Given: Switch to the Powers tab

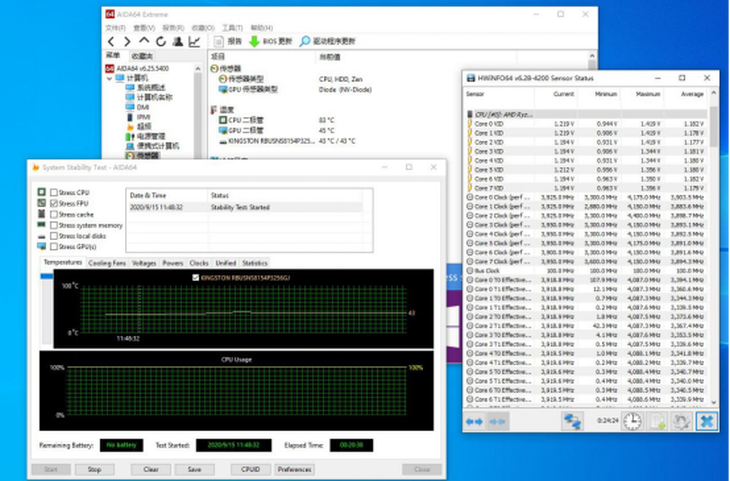Looking at the screenshot, I should coord(173,263).
